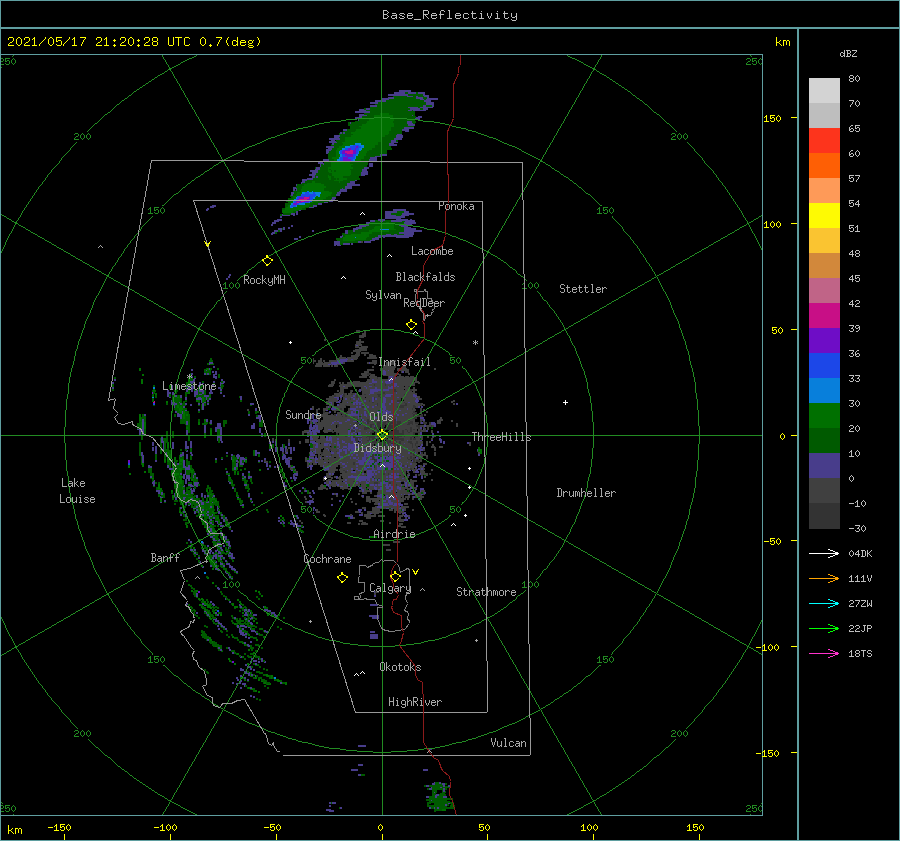
Task: Pick the indigo 0–10 dBZ color swatch
Action: [x=824, y=466]
